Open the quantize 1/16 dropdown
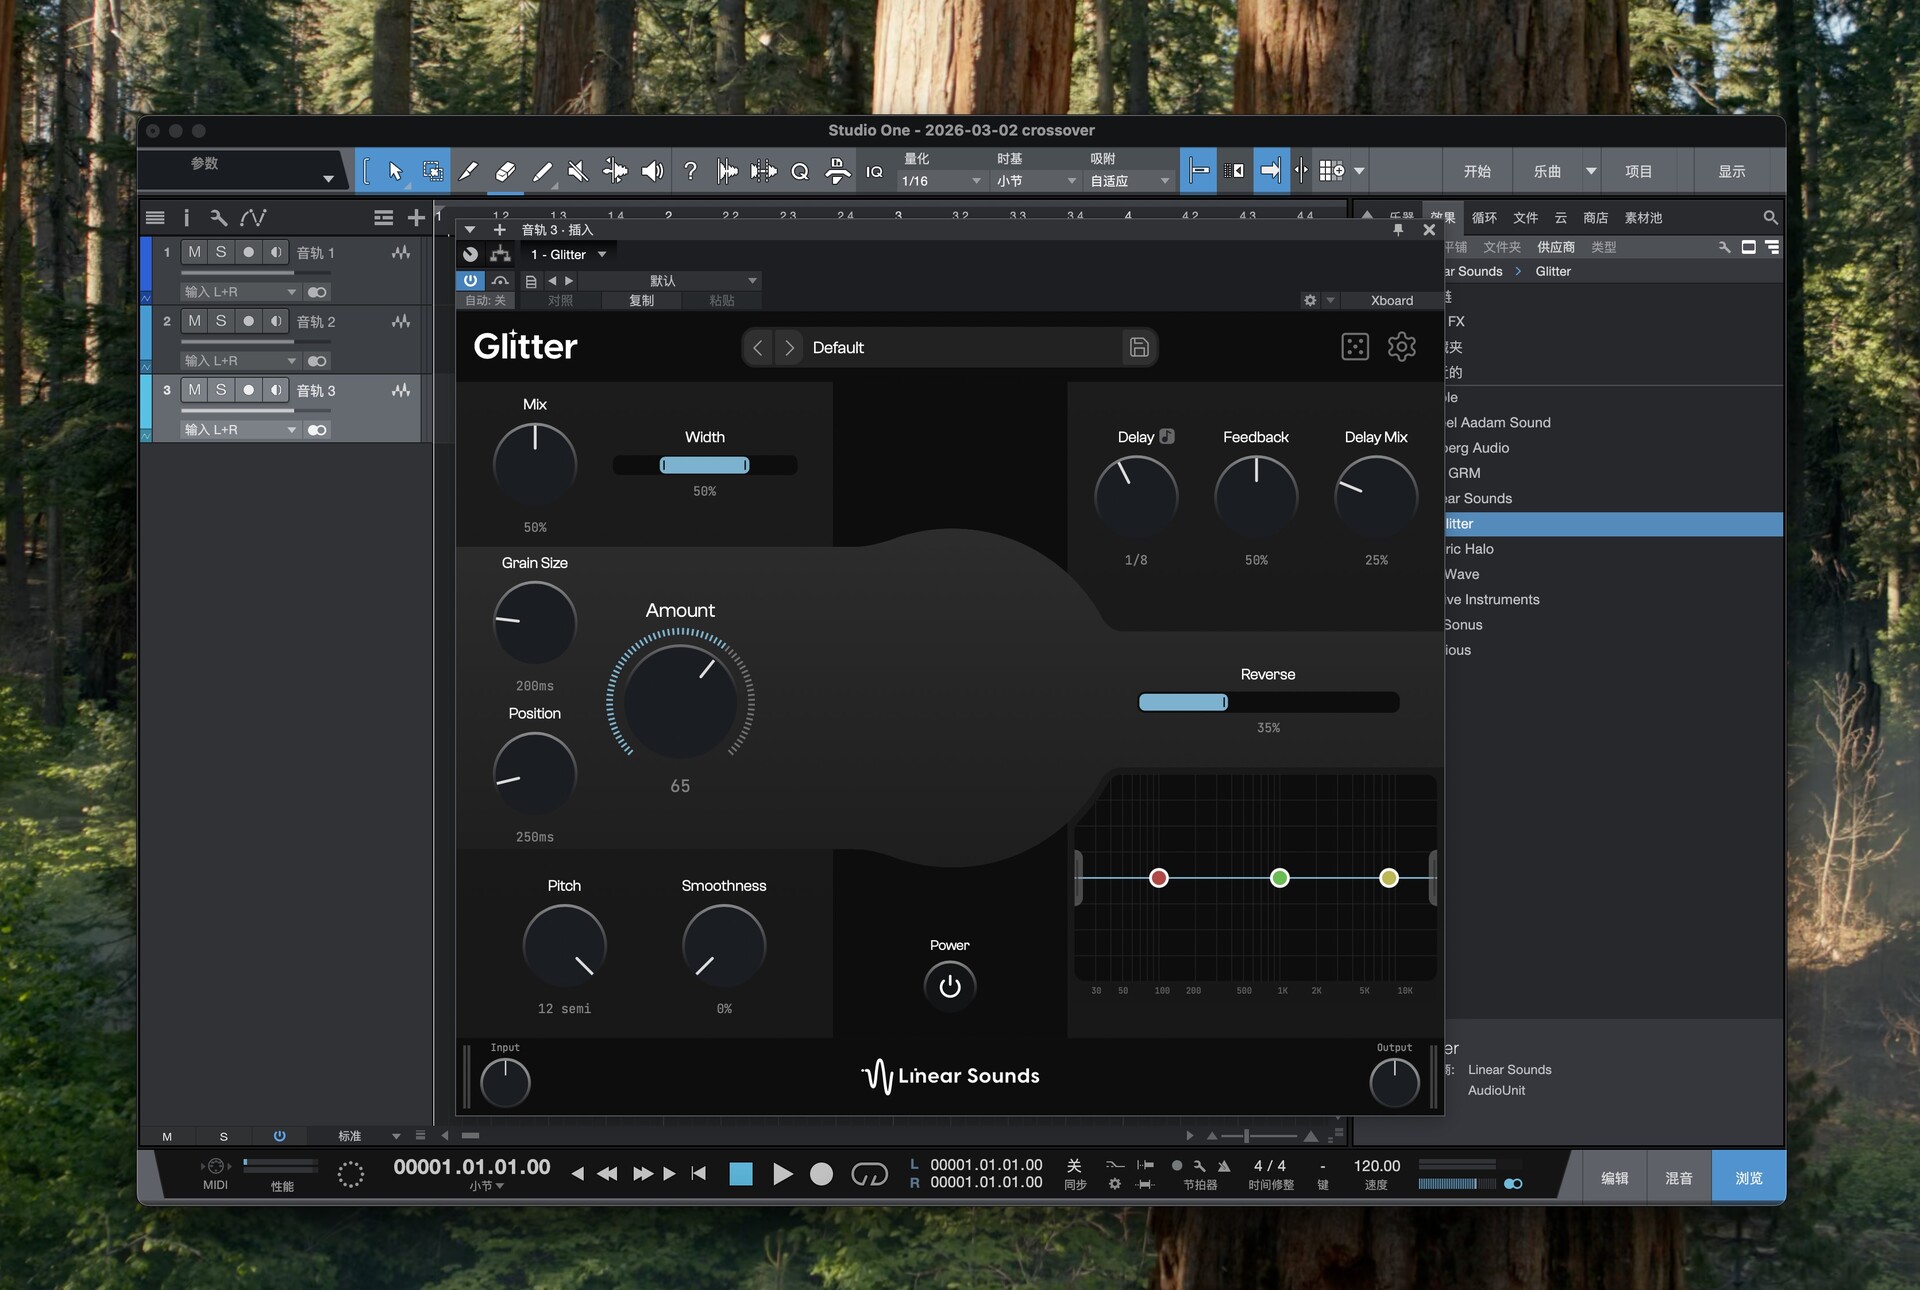The height and width of the screenshot is (1290, 1920). pos(941,181)
